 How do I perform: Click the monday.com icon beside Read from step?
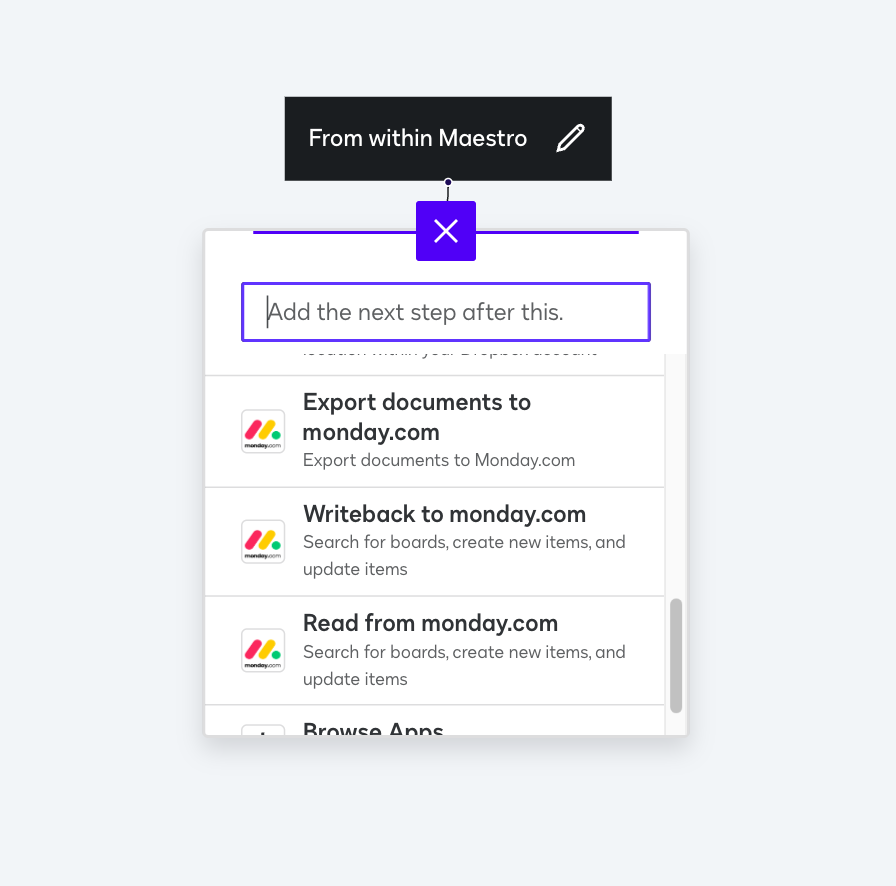tap(262, 649)
